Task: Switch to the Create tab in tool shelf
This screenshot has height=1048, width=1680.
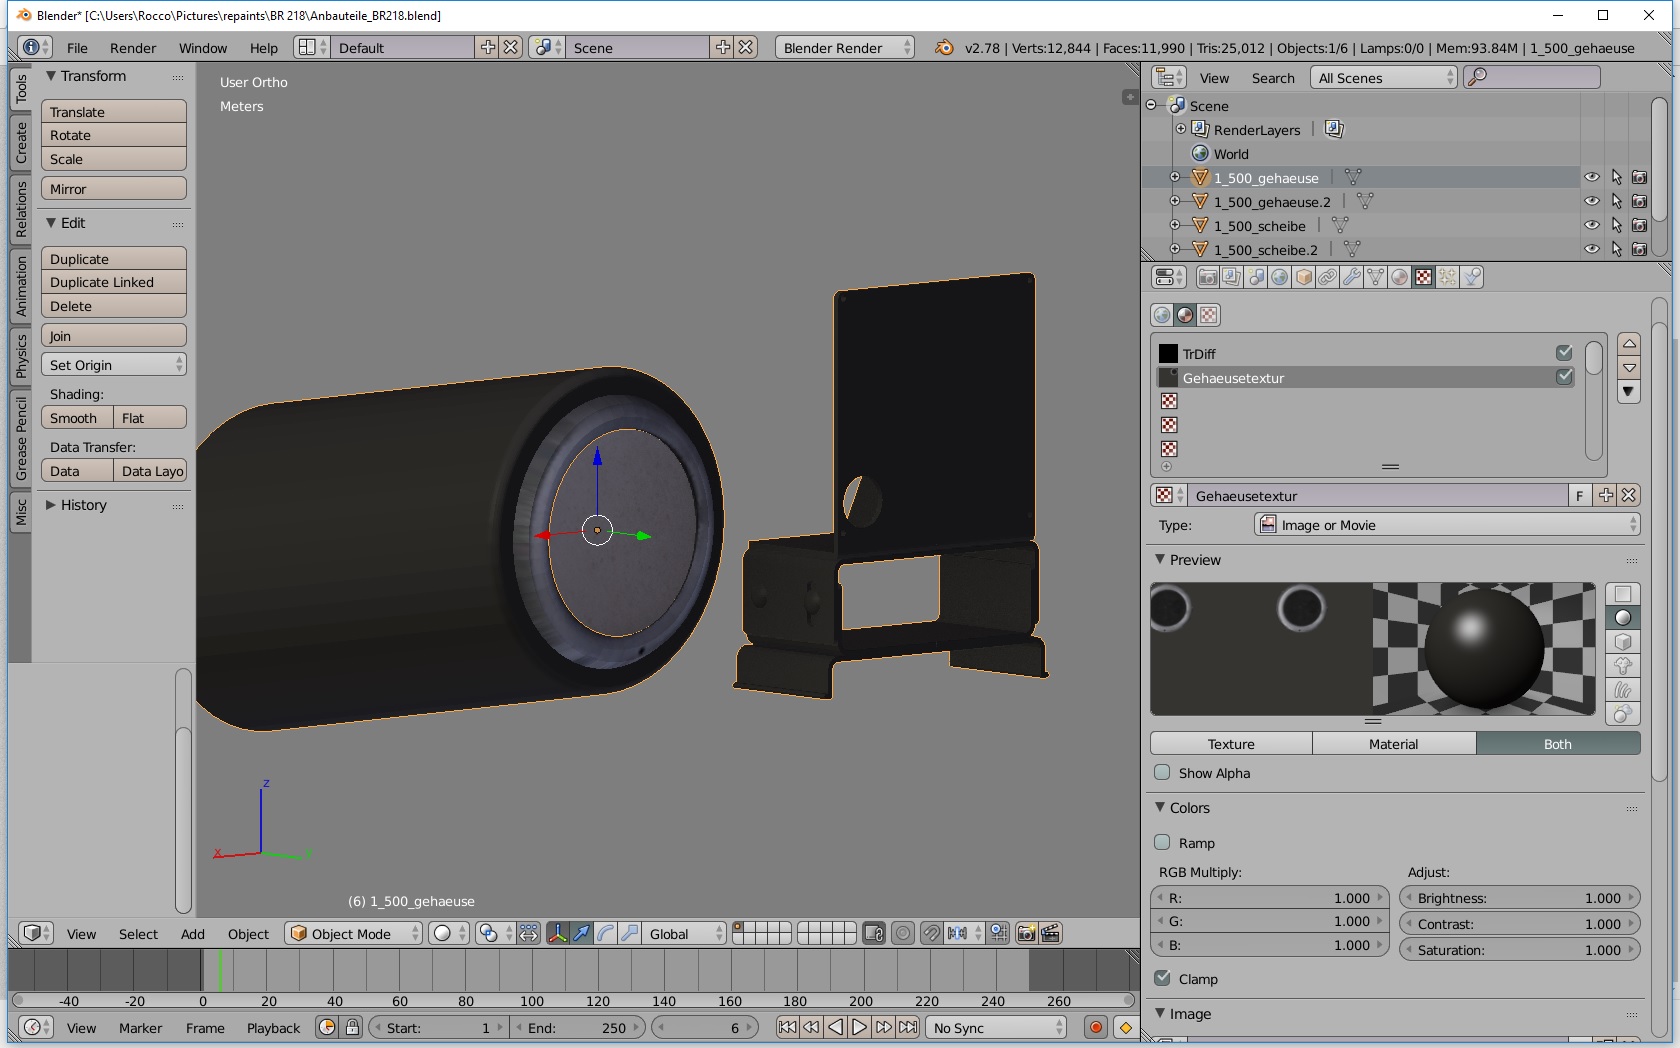Action: pos(21,142)
